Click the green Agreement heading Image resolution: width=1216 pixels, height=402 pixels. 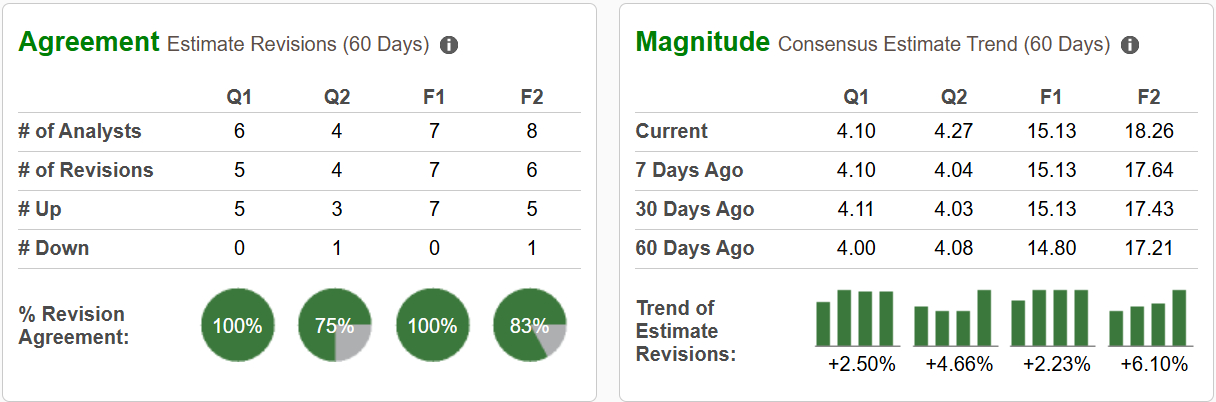(89, 42)
